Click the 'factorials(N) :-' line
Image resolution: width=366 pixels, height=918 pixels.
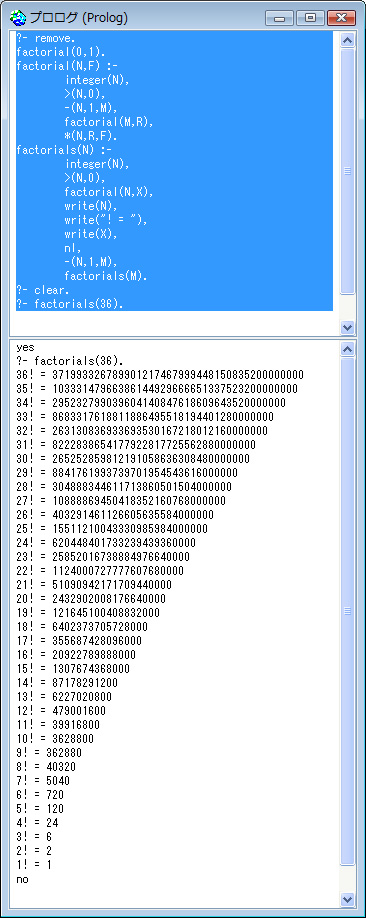coord(65,150)
